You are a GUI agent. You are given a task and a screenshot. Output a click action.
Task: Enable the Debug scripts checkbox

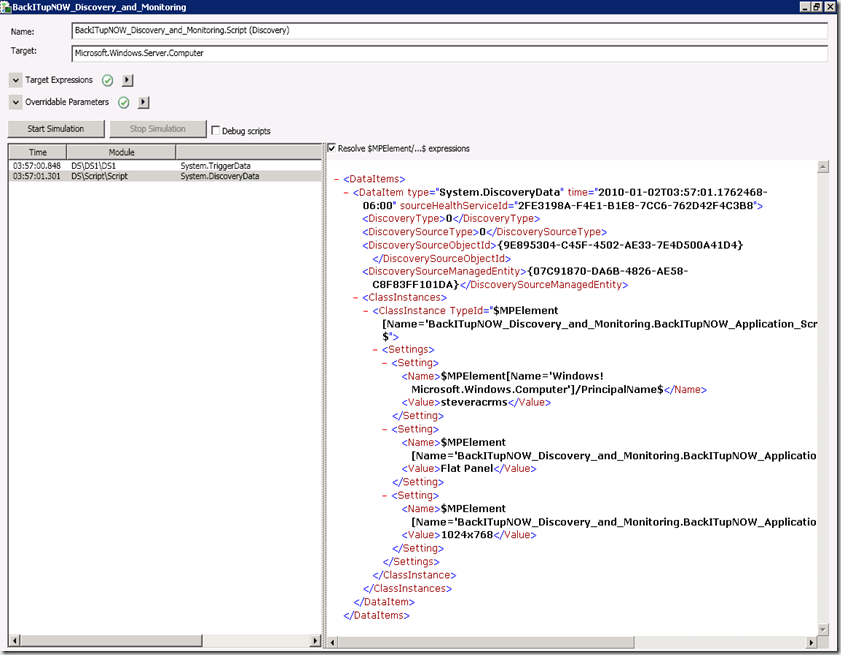click(216, 130)
